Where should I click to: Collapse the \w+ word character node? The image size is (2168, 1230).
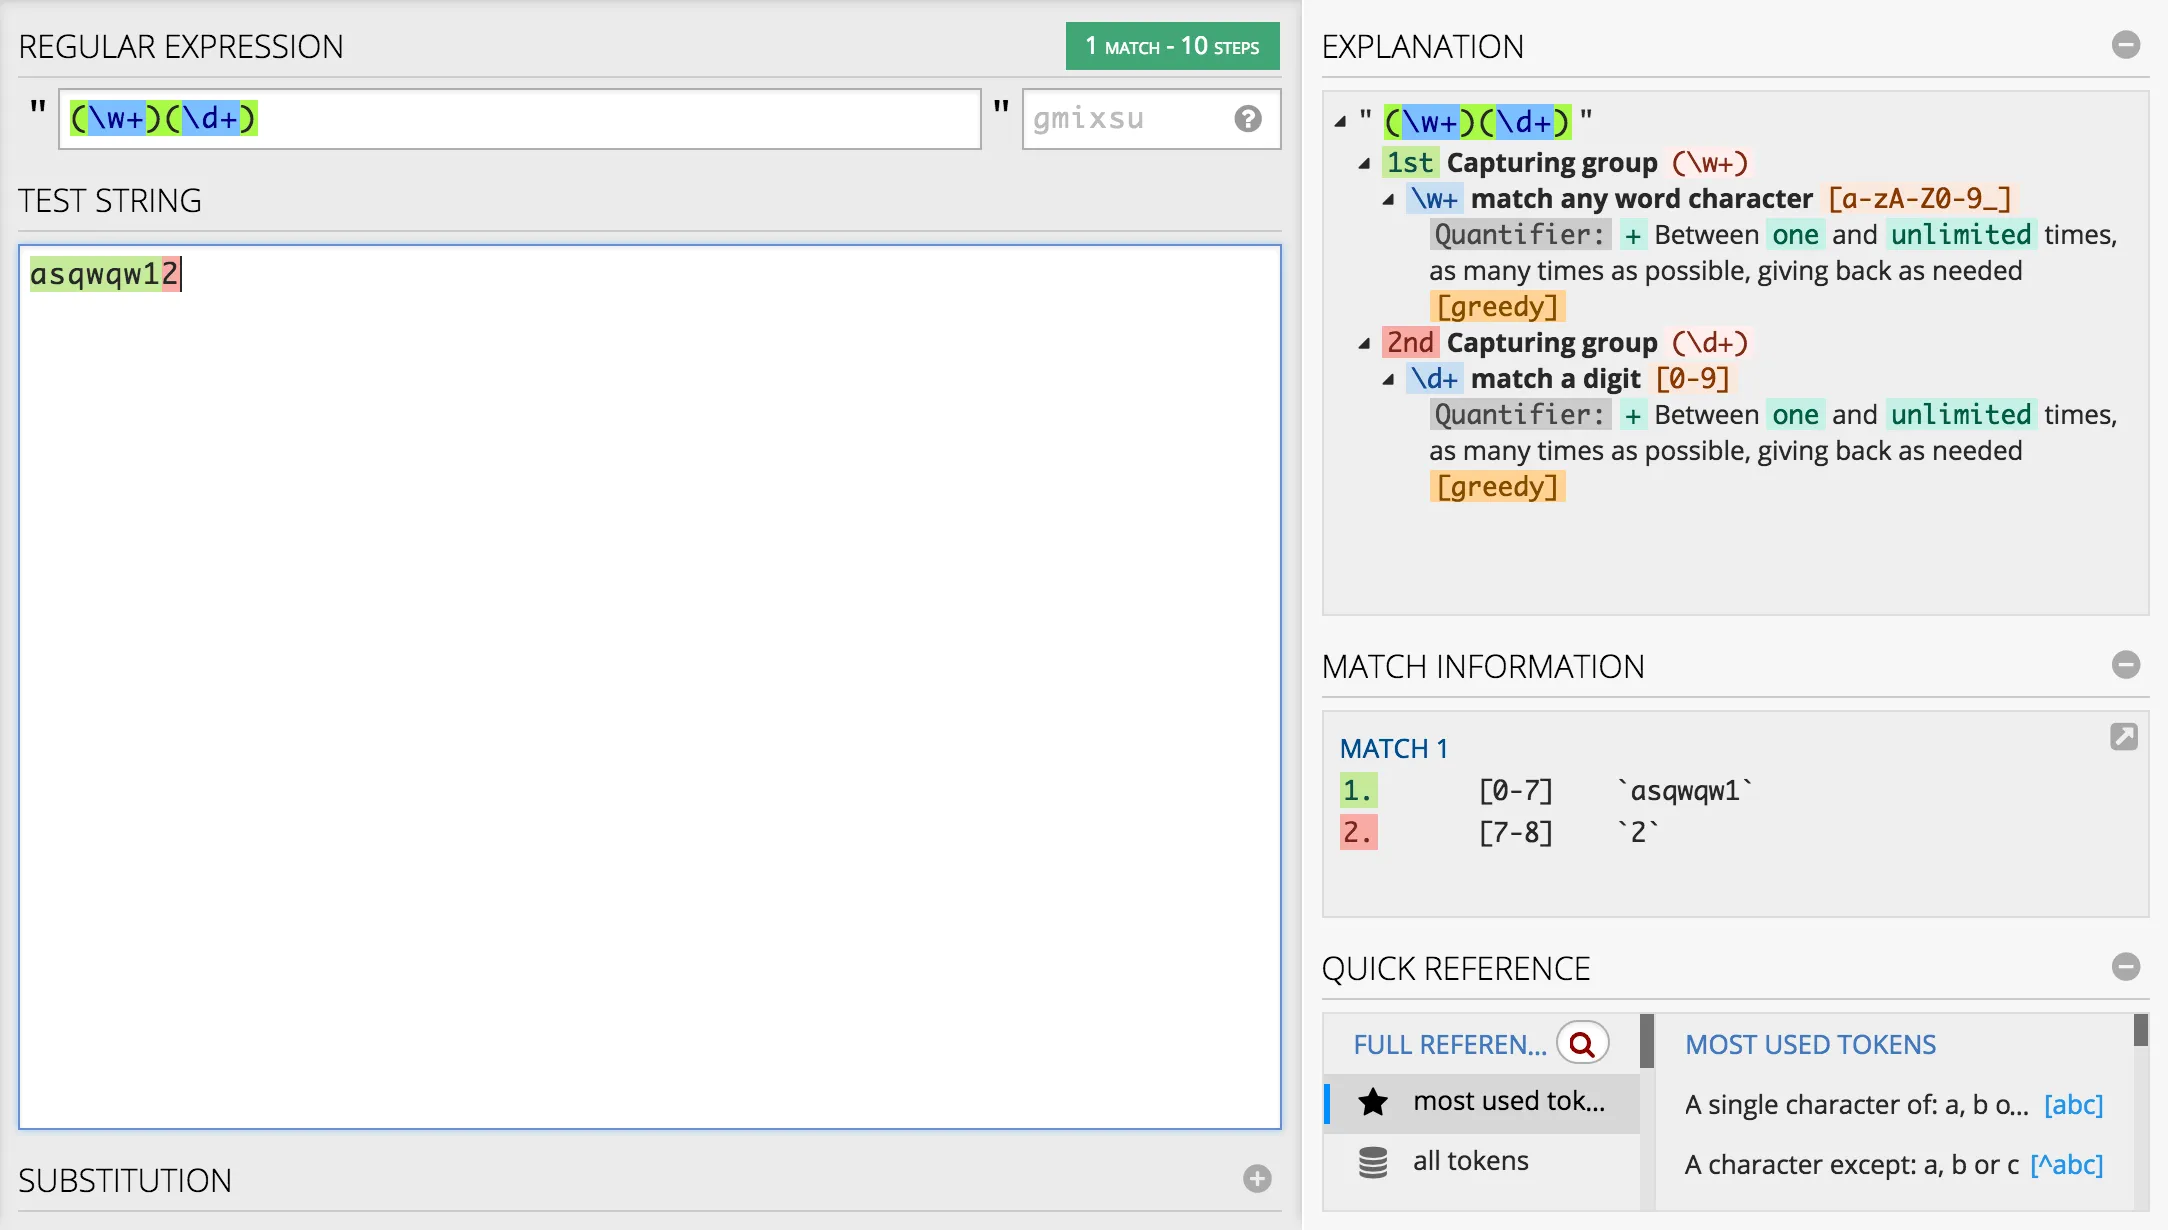1388,199
